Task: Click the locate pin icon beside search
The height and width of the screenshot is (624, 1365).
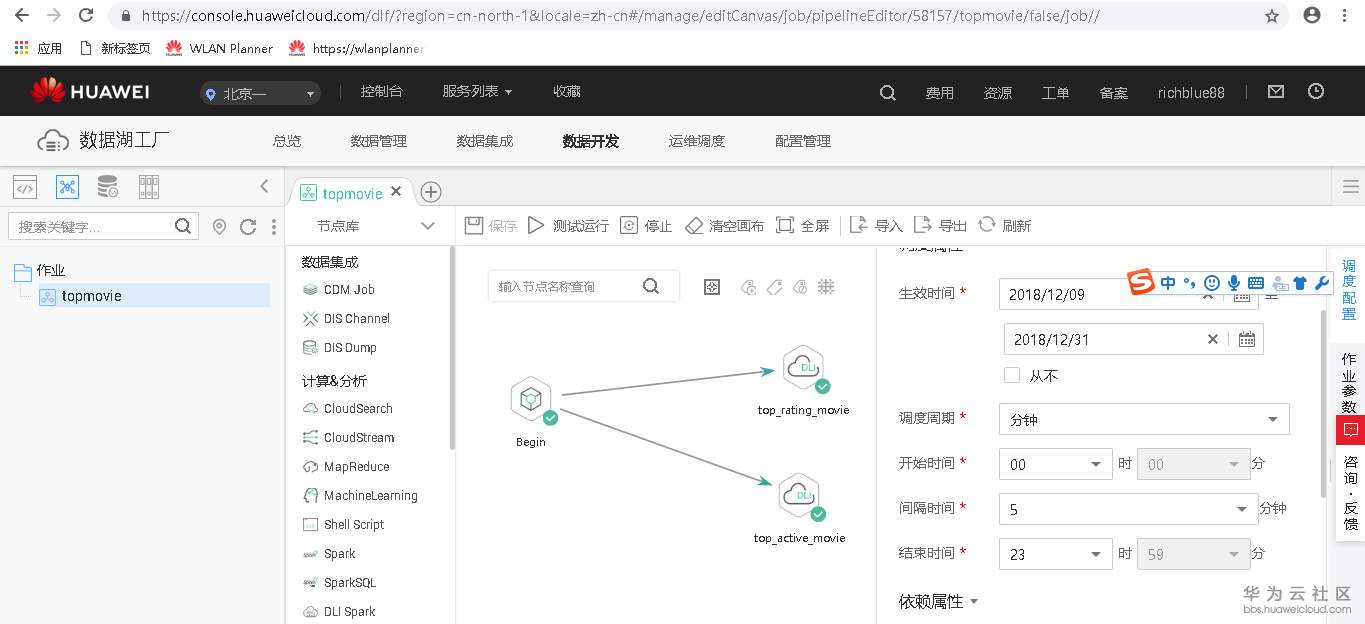Action: [220, 227]
